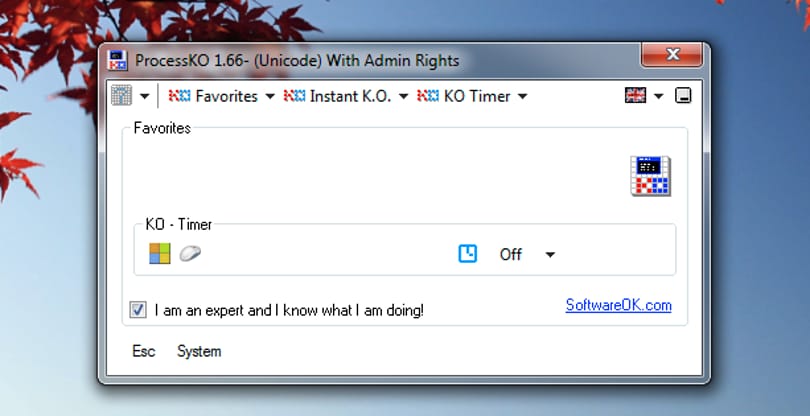Open the language dropdown arrow next to flag
810x416 pixels.
(658, 96)
